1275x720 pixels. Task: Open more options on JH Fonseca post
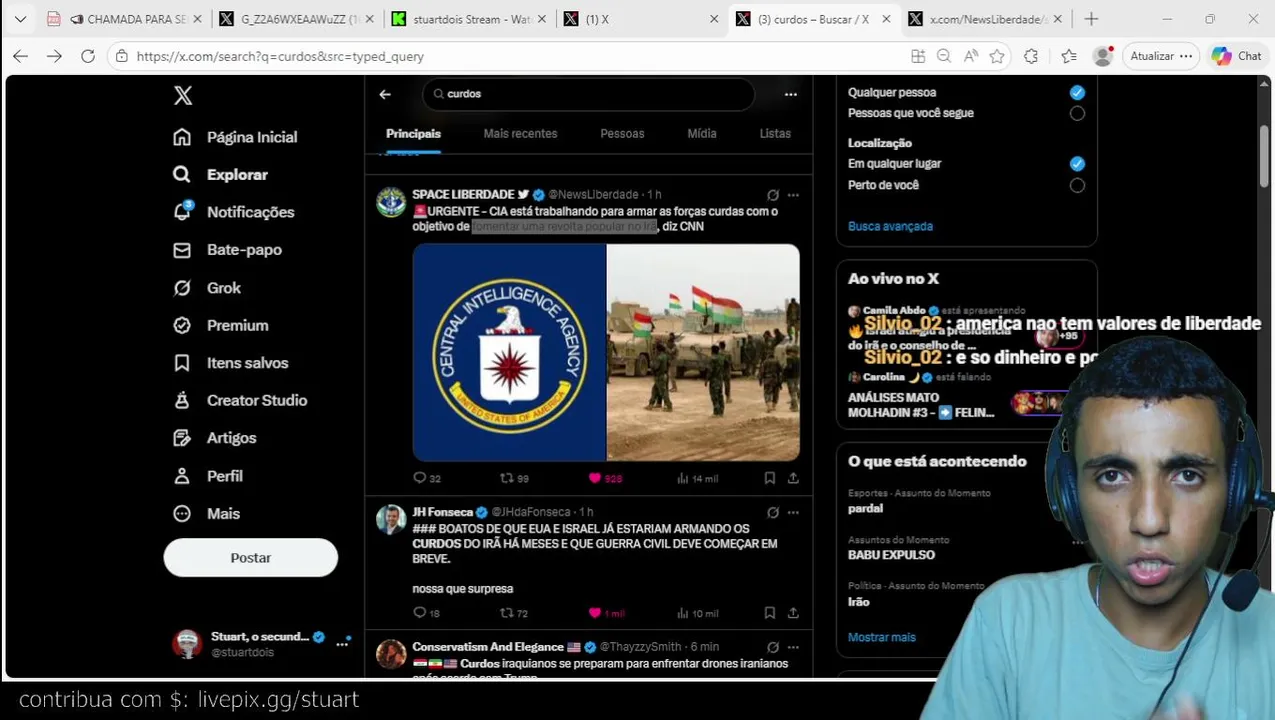click(793, 512)
